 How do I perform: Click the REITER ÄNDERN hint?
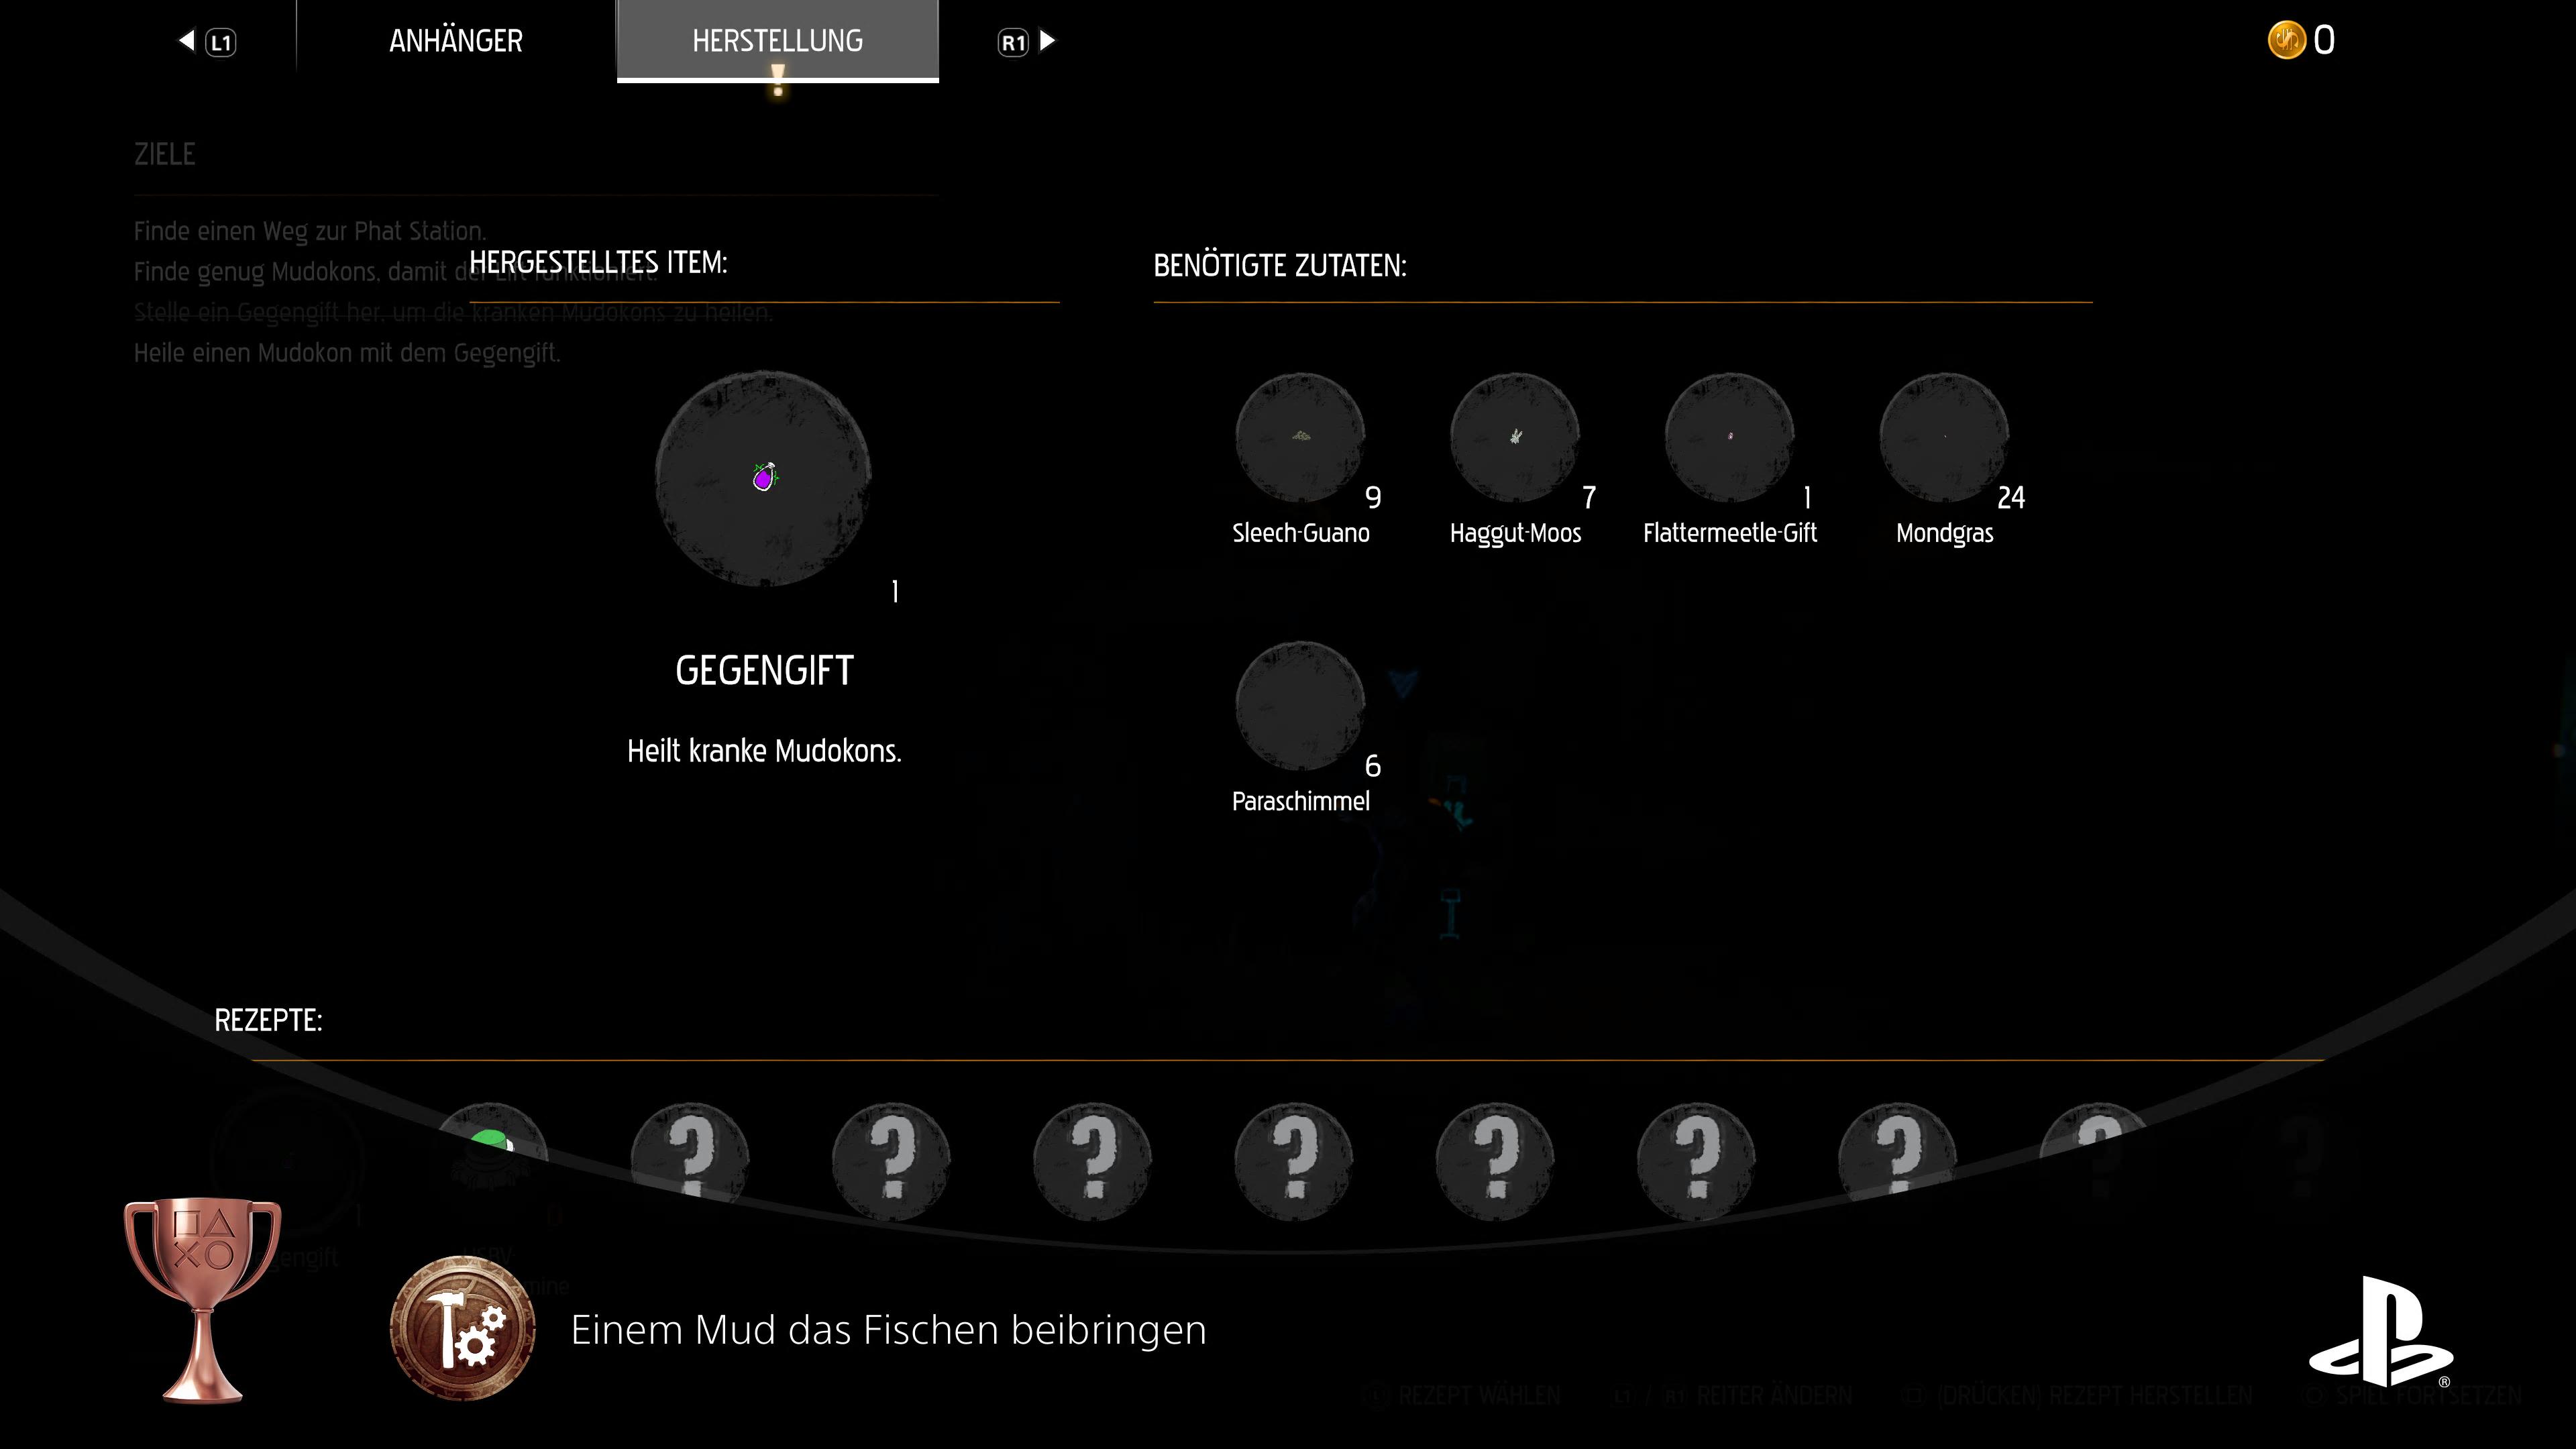pos(1774,1395)
